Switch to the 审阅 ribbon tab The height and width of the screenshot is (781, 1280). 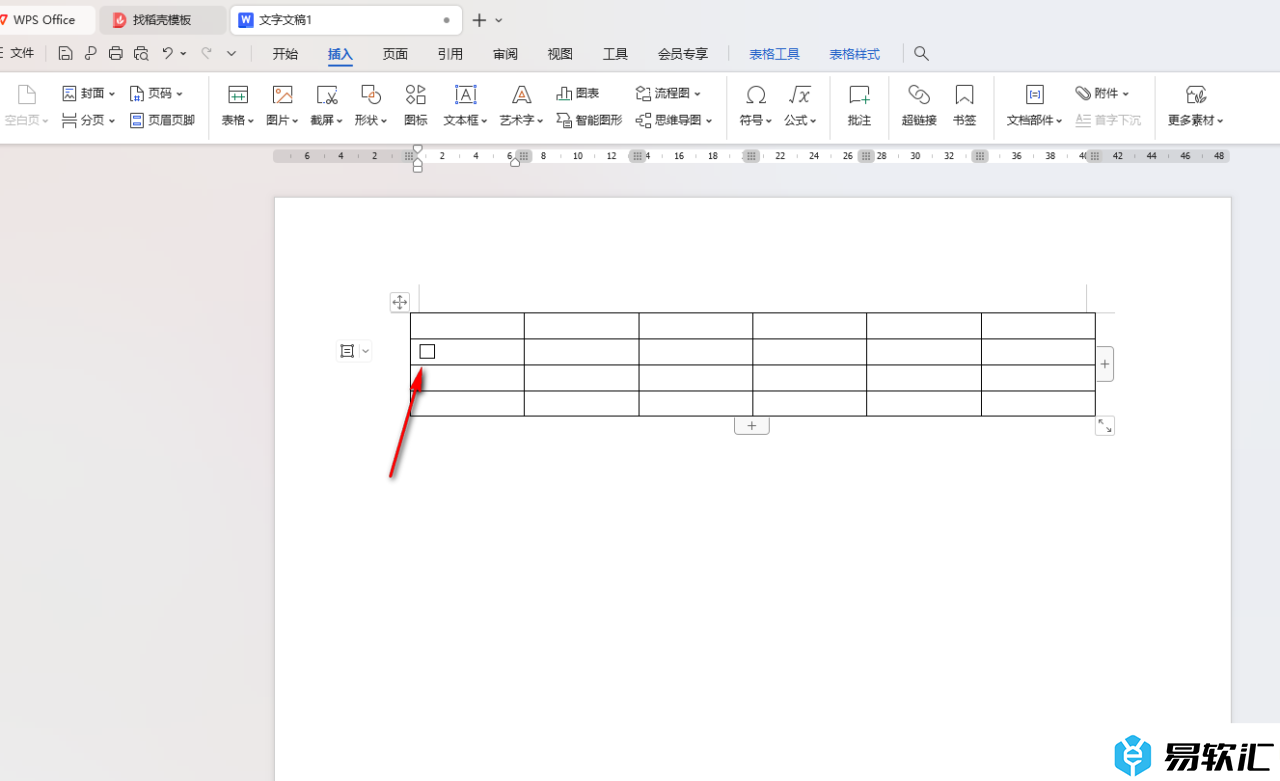pyautogui.click(x=505, y=54)
